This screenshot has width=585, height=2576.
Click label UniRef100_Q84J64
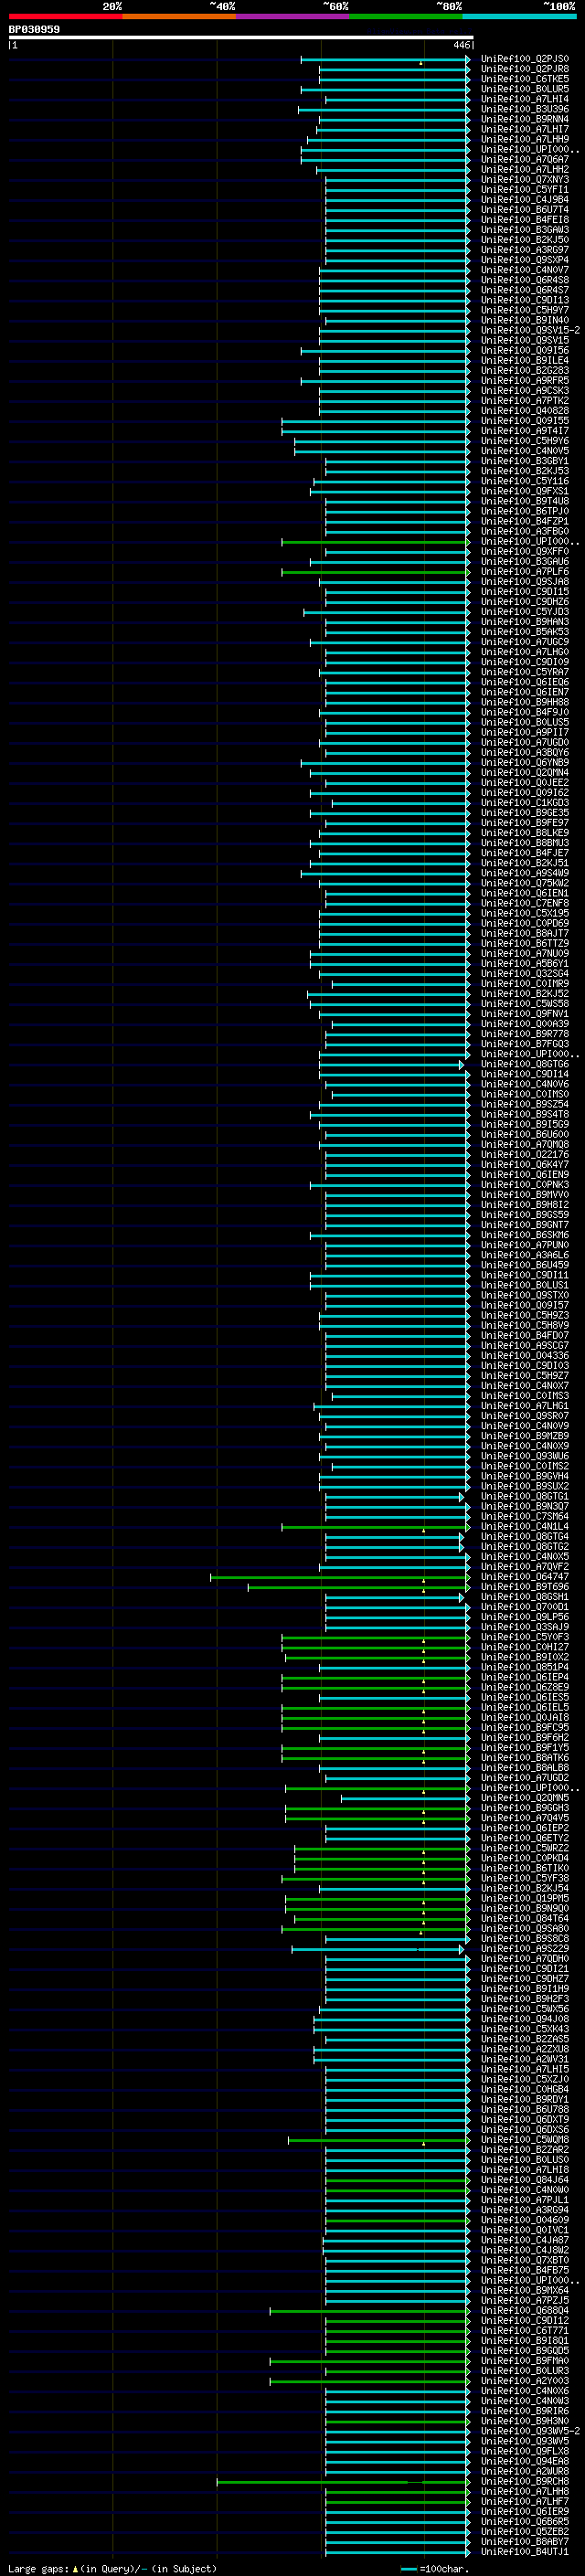tap(524, 2180)
